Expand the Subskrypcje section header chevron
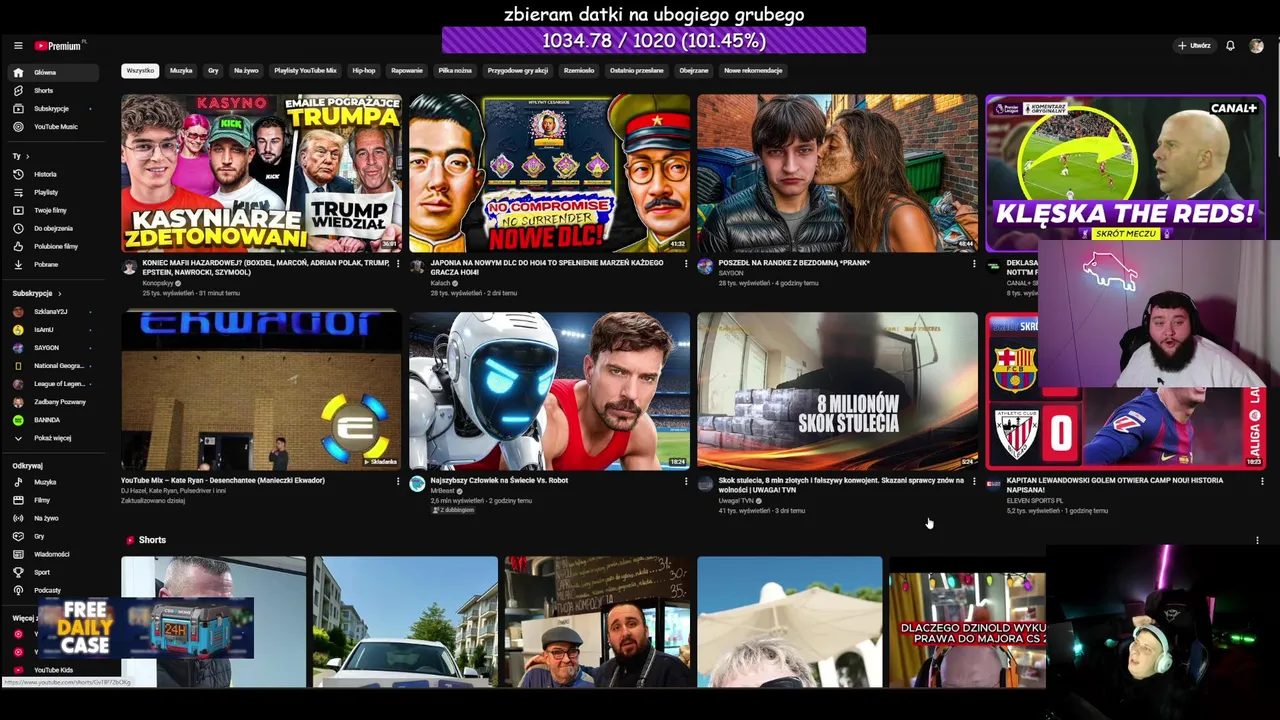Screen dimensions: 1280x720 pos(59,294)
